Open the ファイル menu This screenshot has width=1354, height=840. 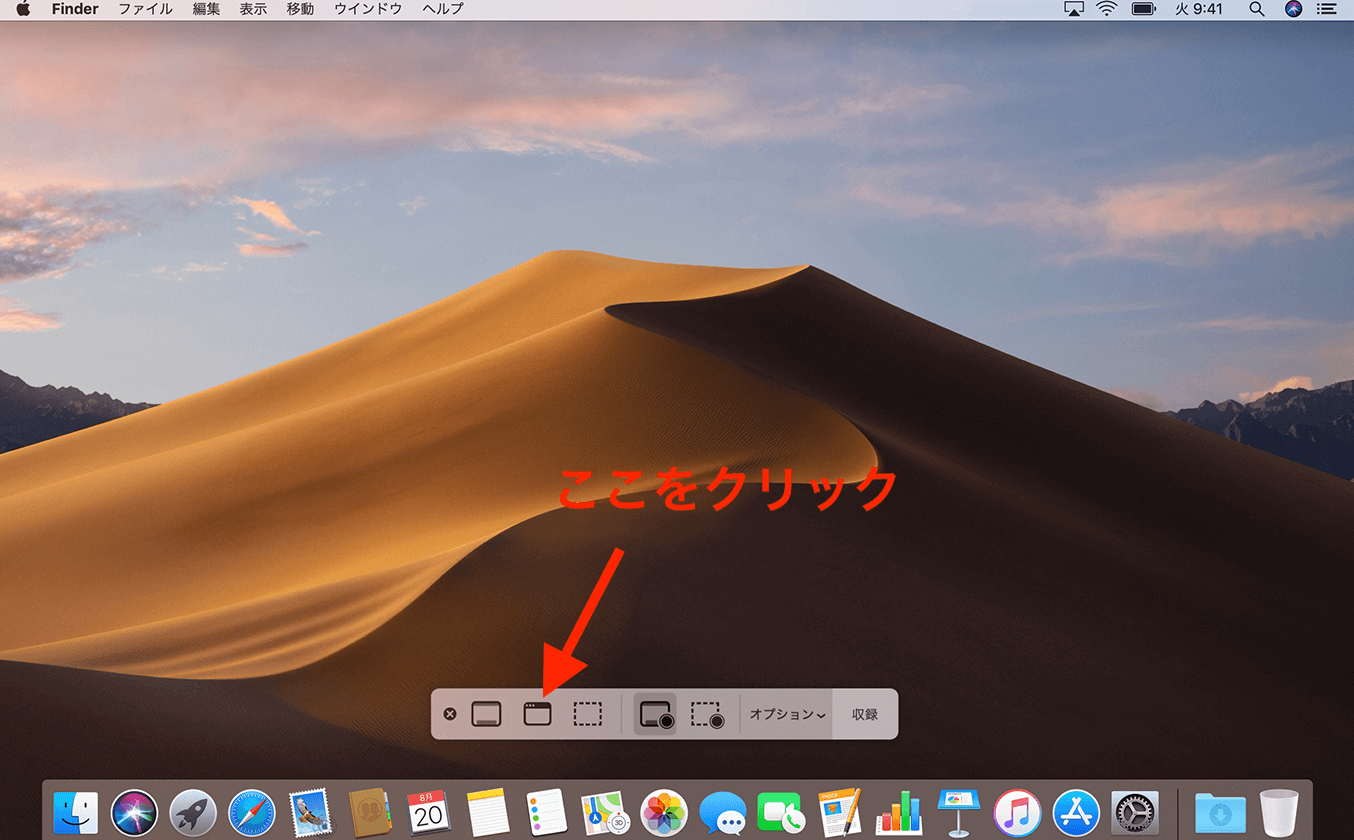[145, 9]
